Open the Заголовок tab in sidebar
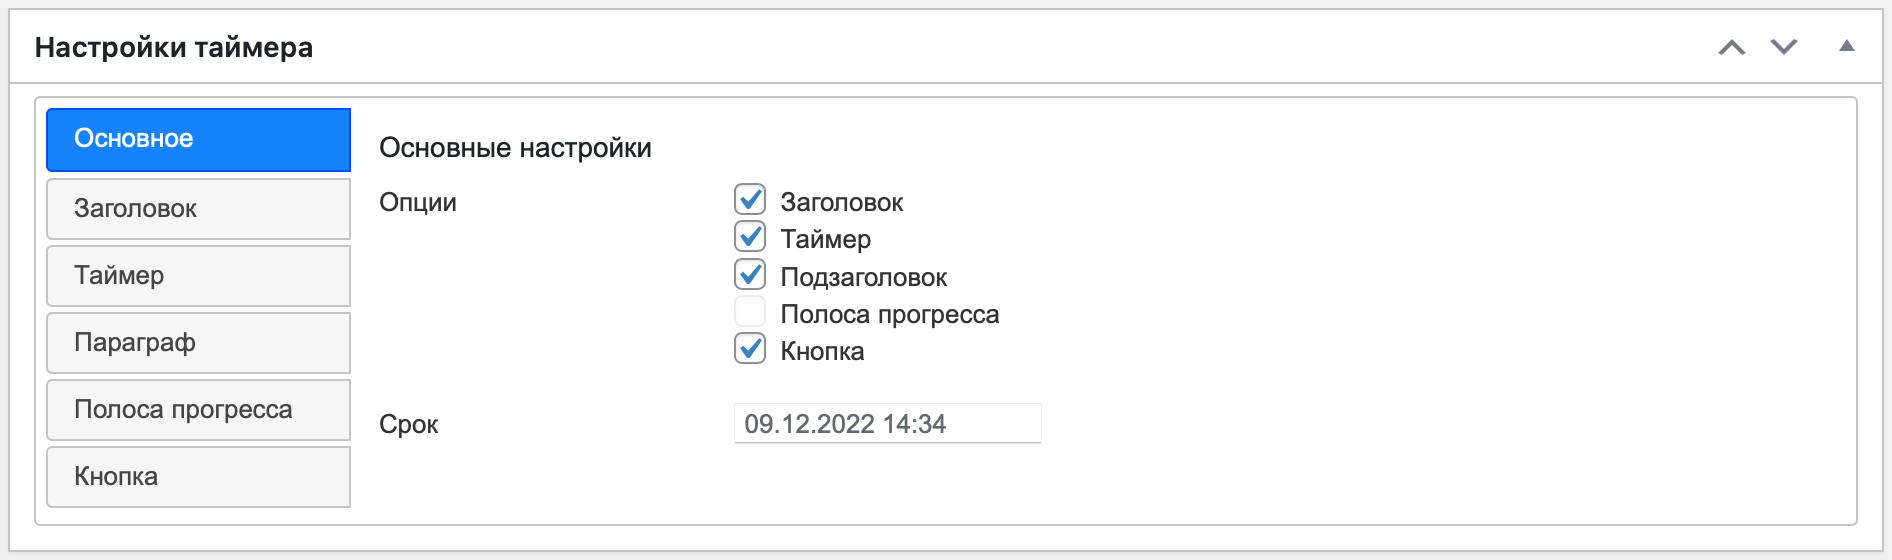Screen dimensions: 1892x560 click(198, 208)
